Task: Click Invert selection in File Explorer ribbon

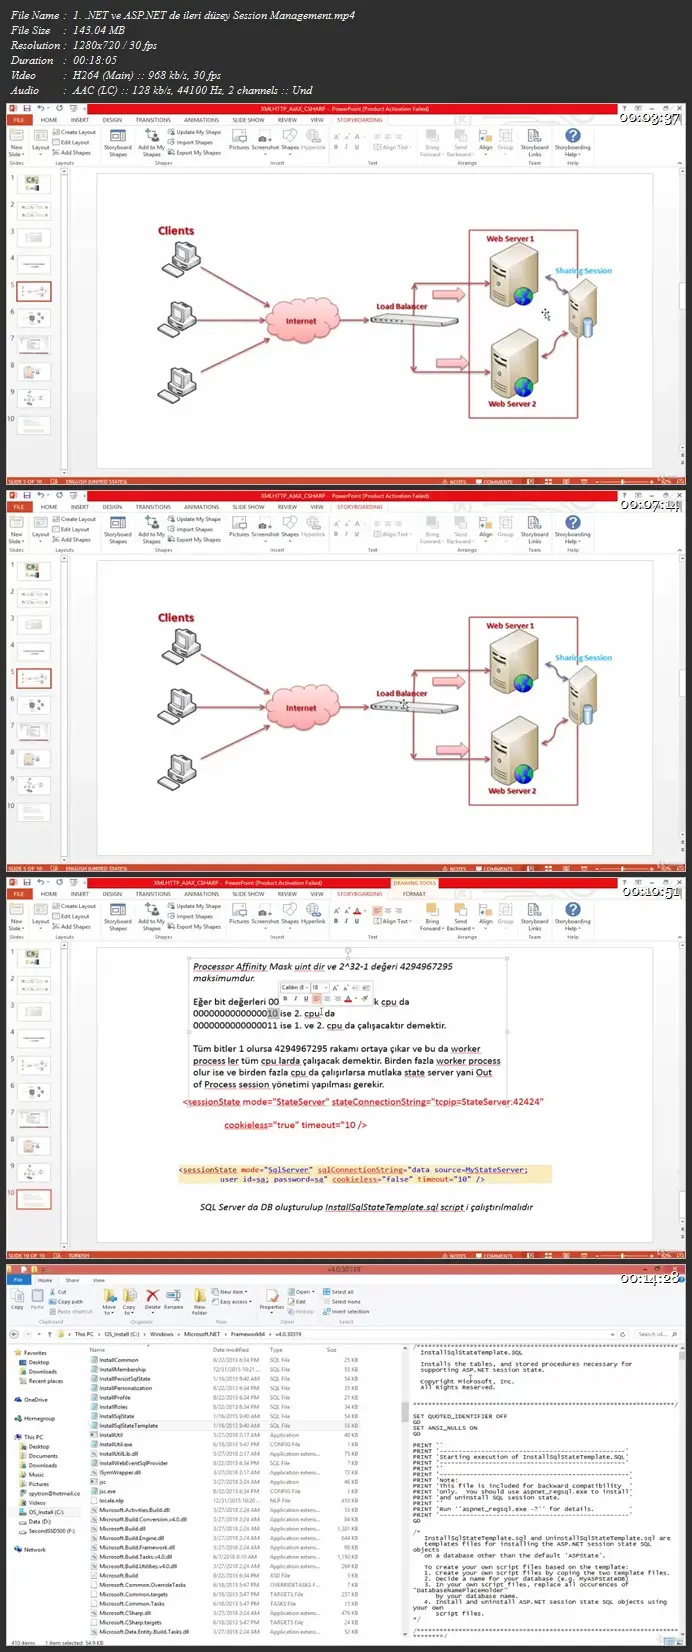Action: (348, 1311)
